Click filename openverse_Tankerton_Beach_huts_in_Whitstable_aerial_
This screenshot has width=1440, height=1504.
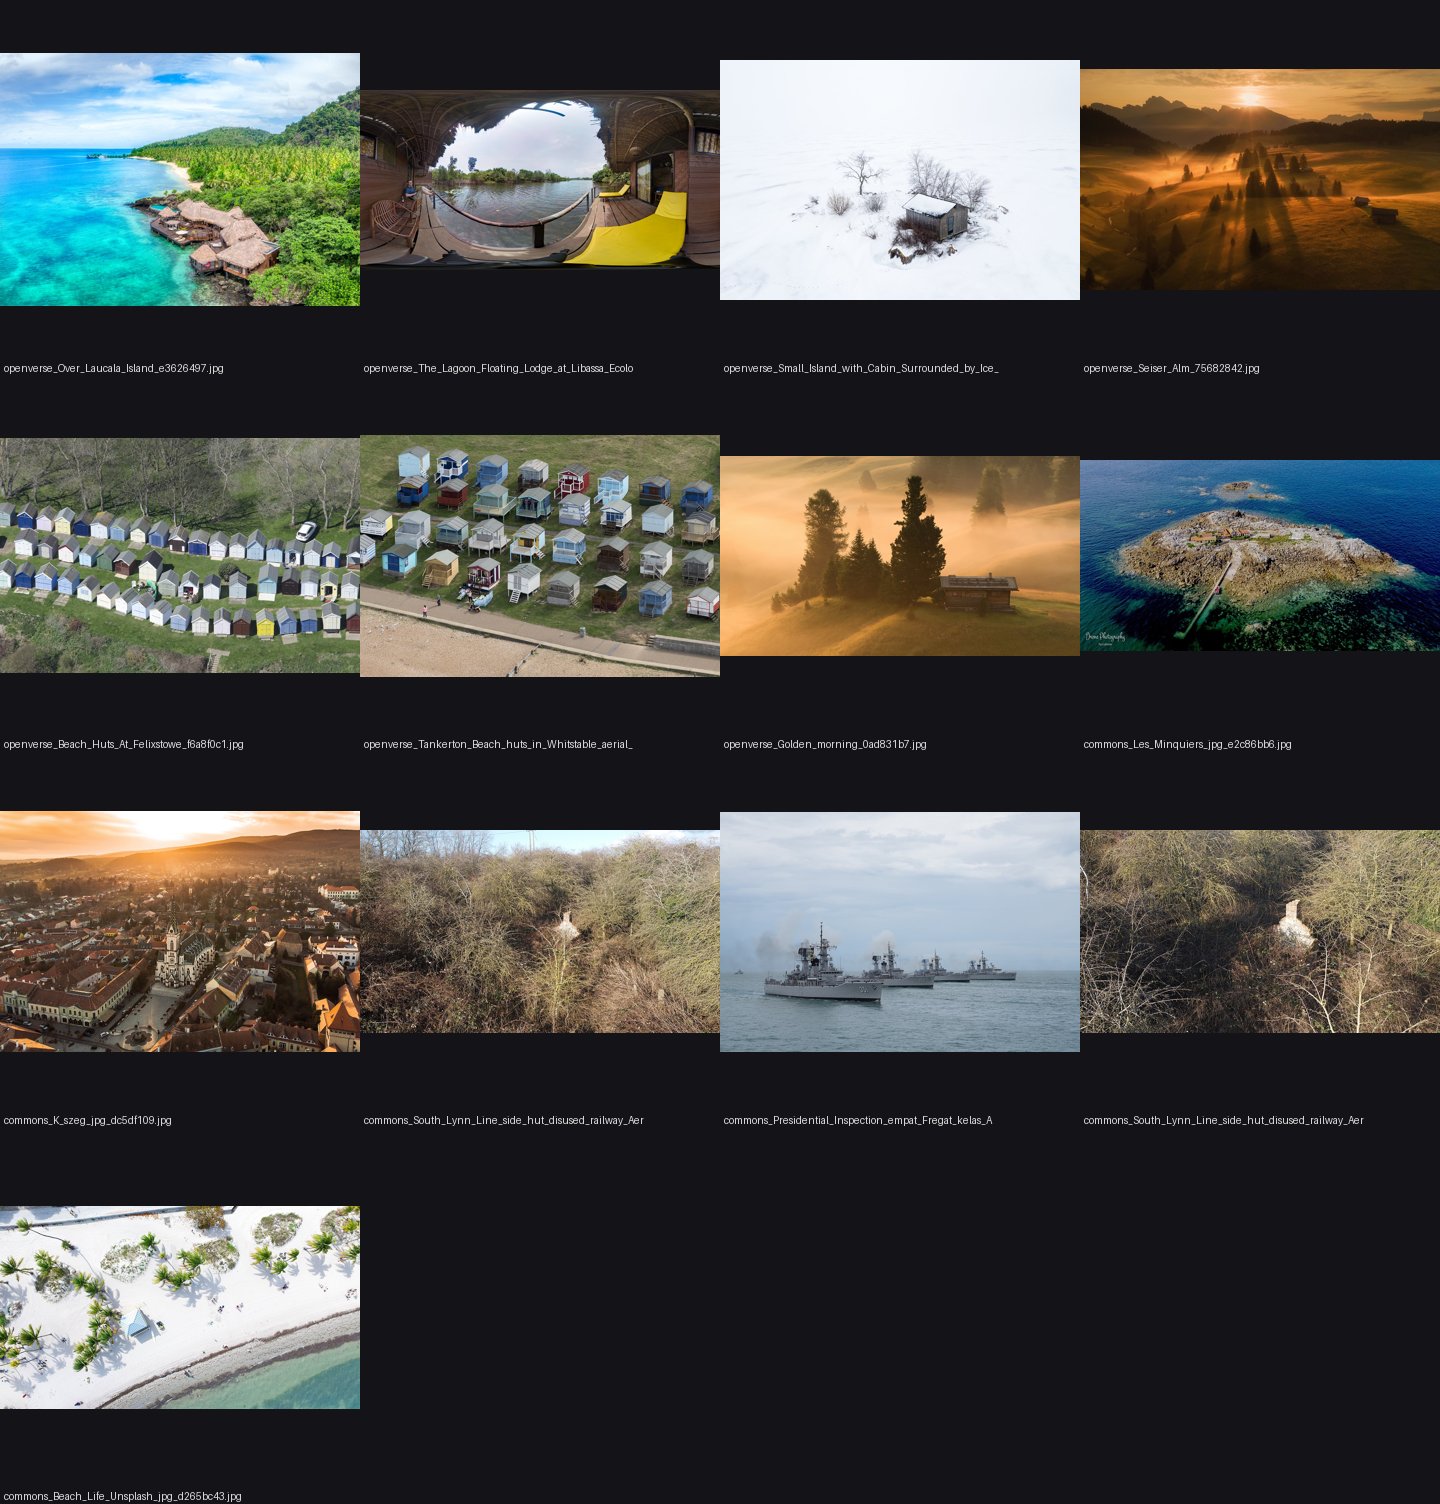(x=498, y=744)
